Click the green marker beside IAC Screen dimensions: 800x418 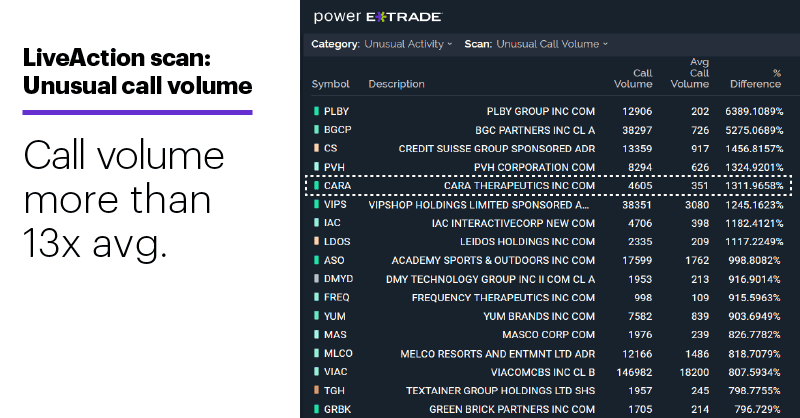click(316, 223)
